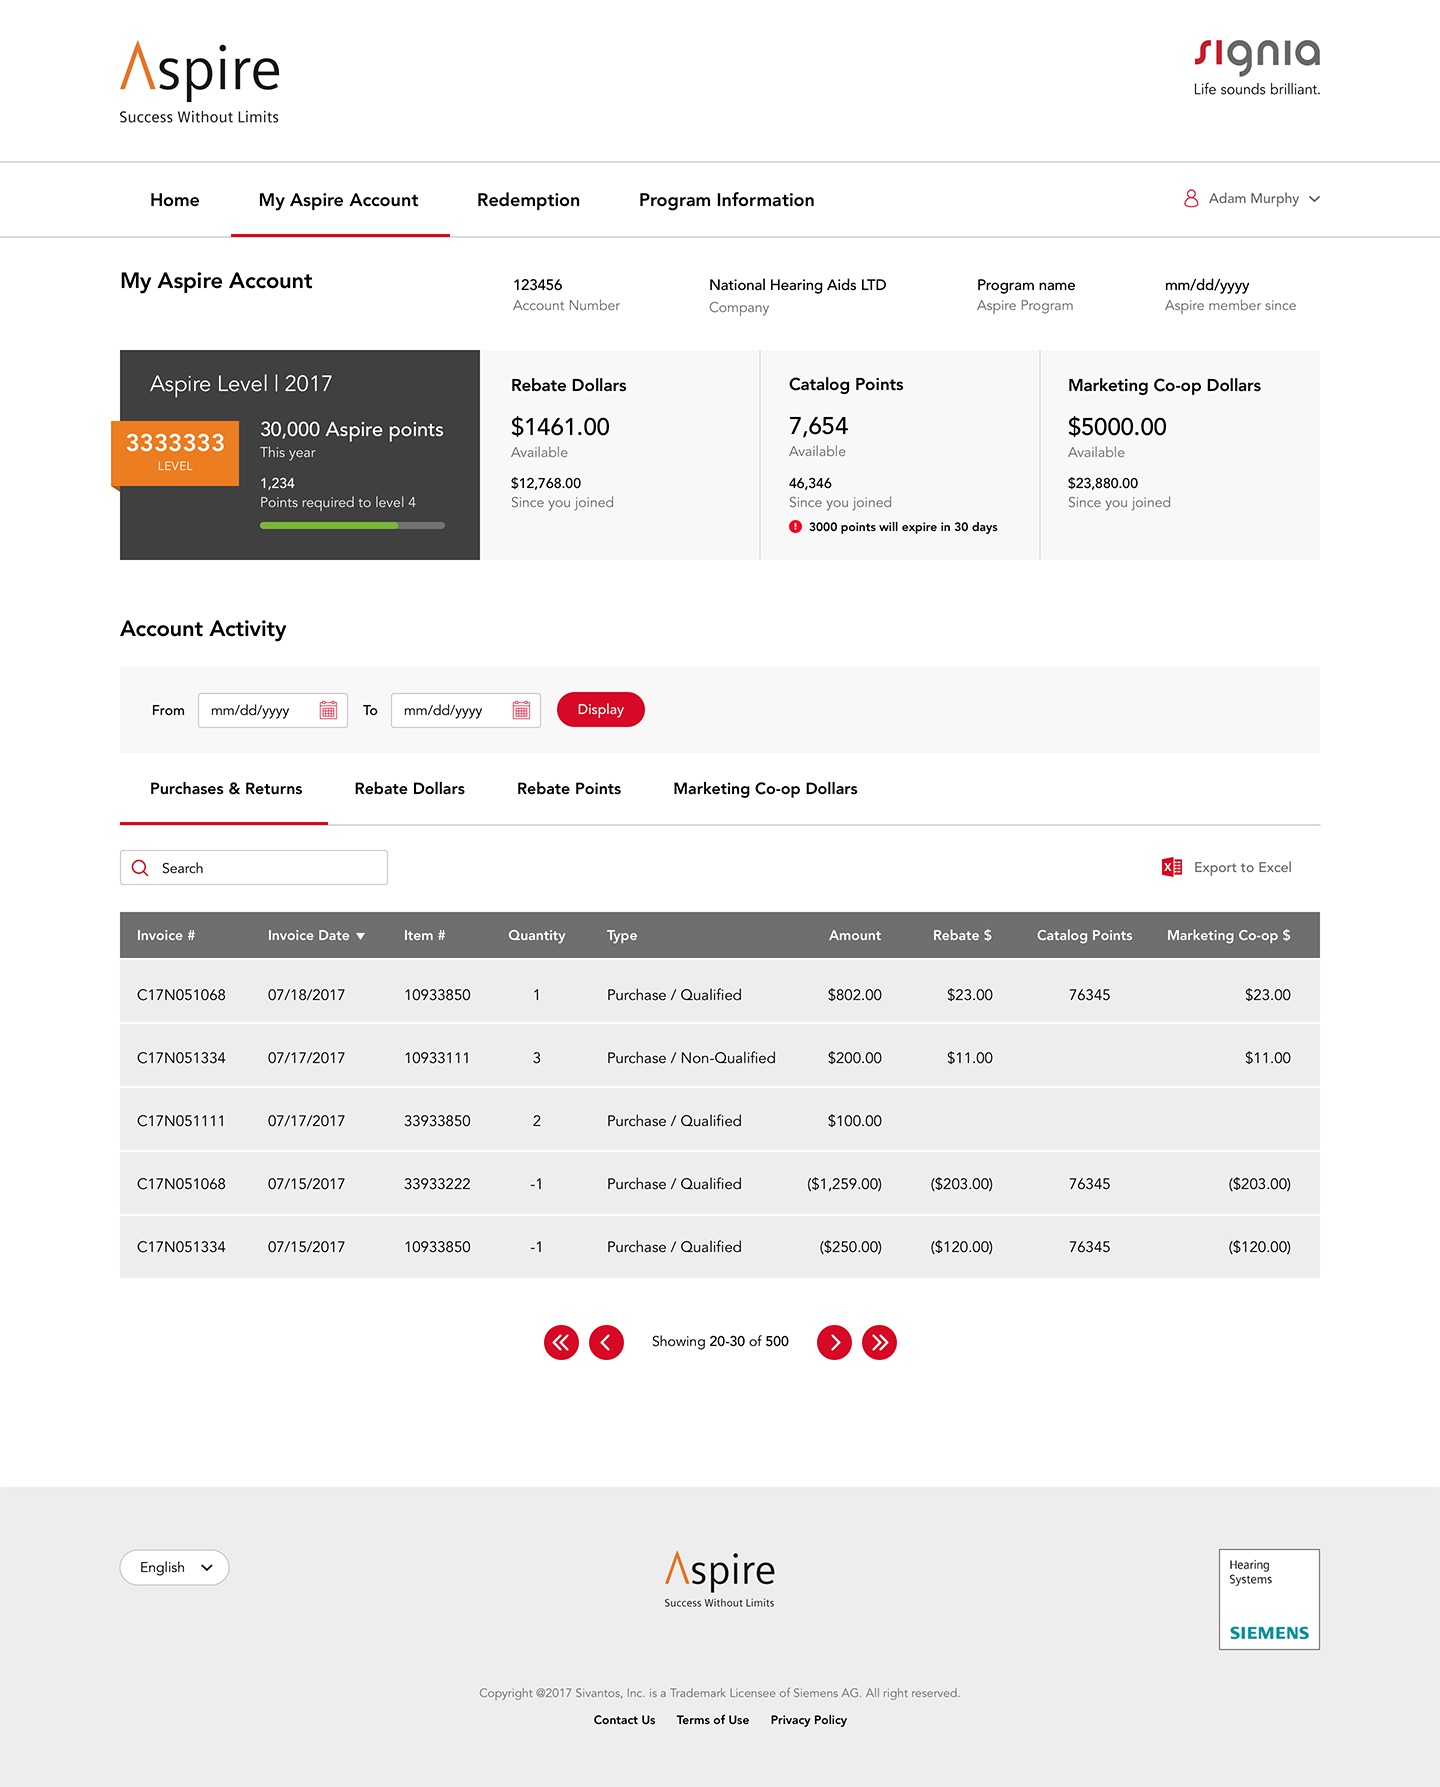Click the 30,000 Aspire points text
The width and height of the screenshot is (1440, 1787).
352,430
